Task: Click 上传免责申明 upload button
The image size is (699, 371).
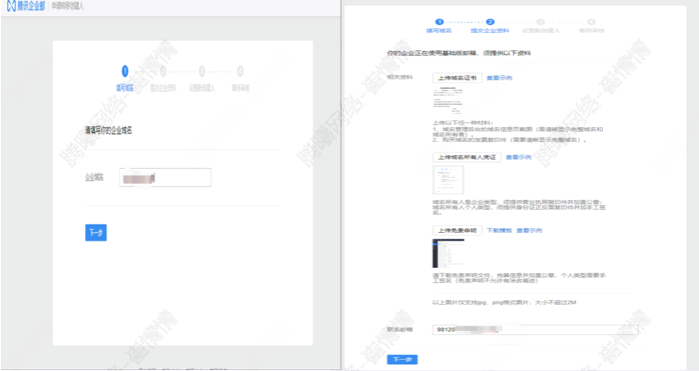Action: pos(457,231)
